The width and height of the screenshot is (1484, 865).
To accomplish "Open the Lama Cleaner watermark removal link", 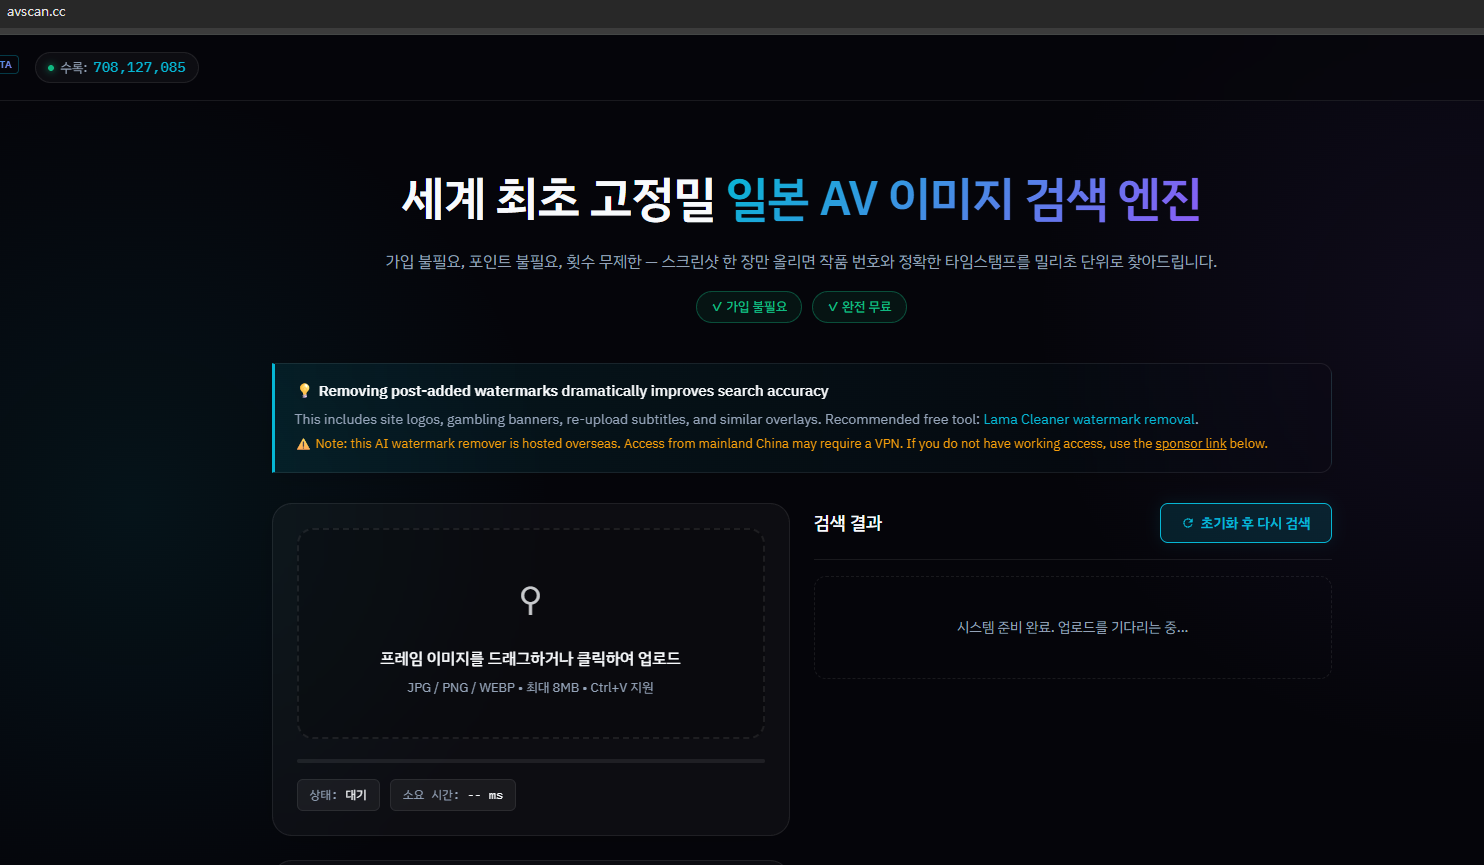I will click(x=1089, y=419).
